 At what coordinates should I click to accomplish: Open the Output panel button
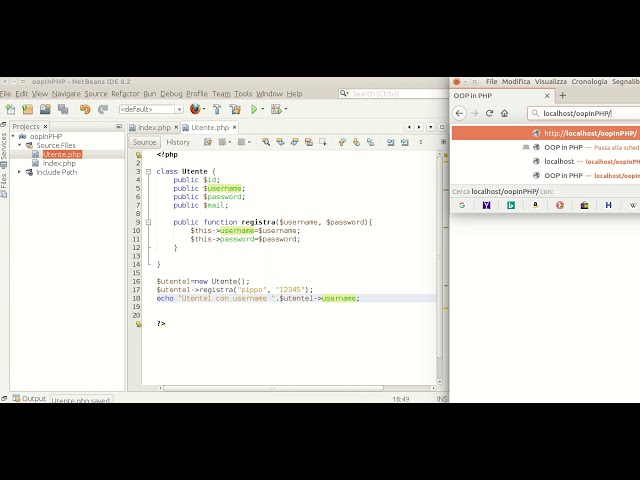tap(29, 398)
